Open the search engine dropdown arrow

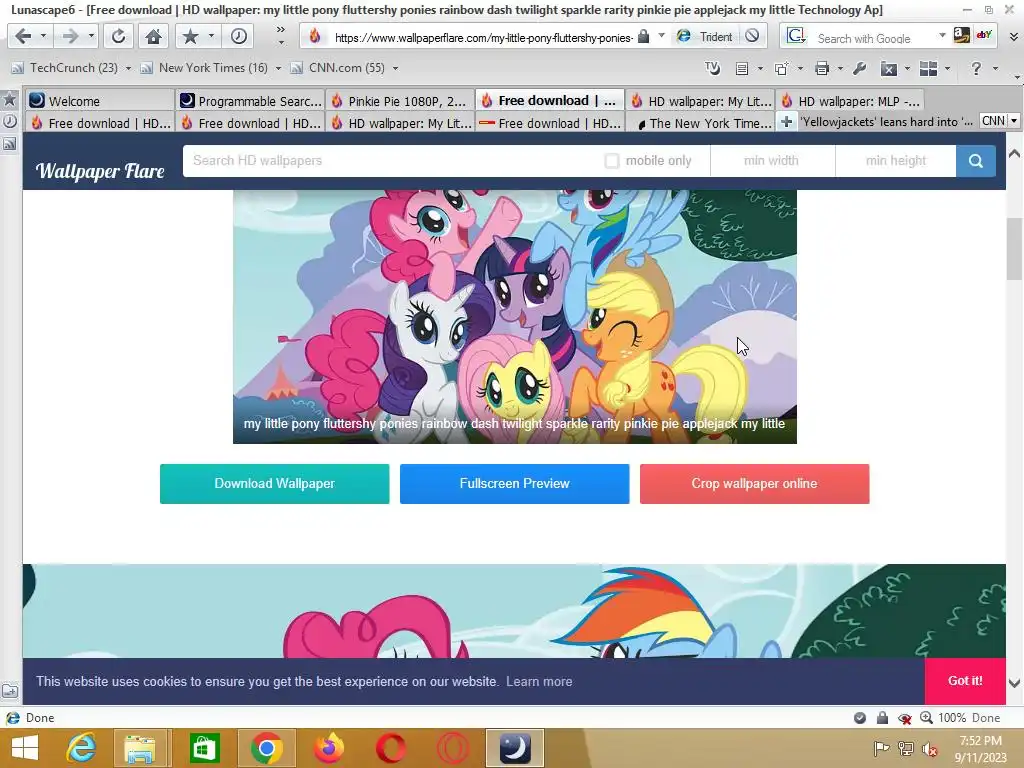[x=942, y=36]
